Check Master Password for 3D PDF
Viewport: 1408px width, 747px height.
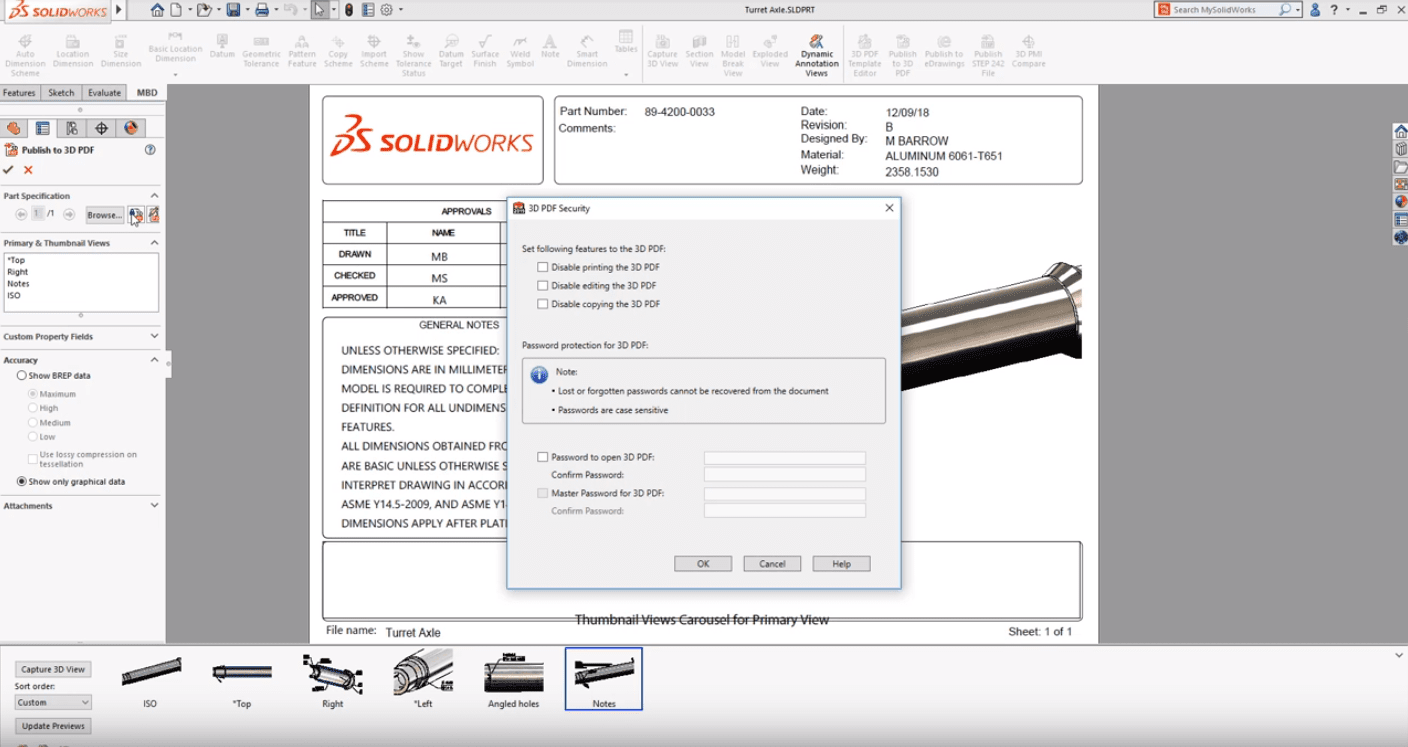point(543,493)
